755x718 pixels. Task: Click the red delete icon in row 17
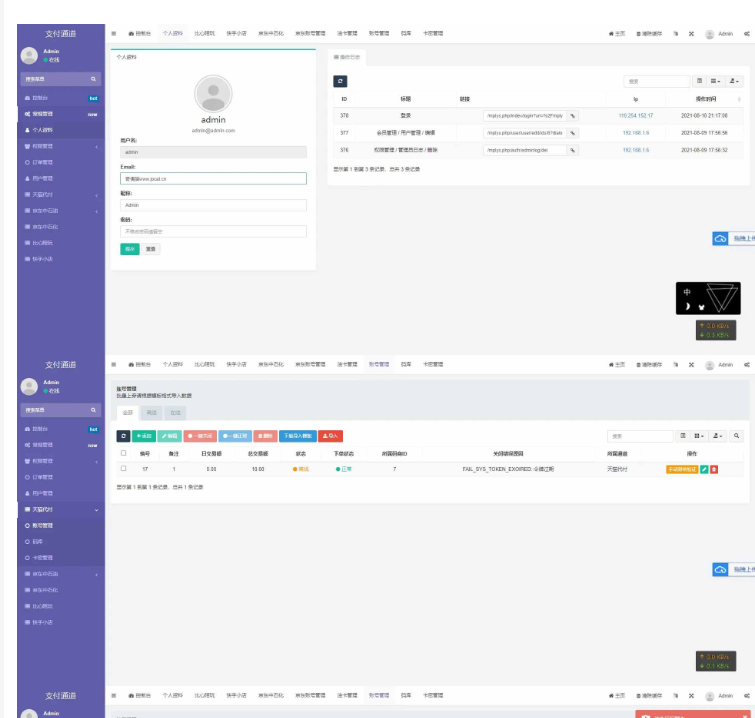[714, 468]
